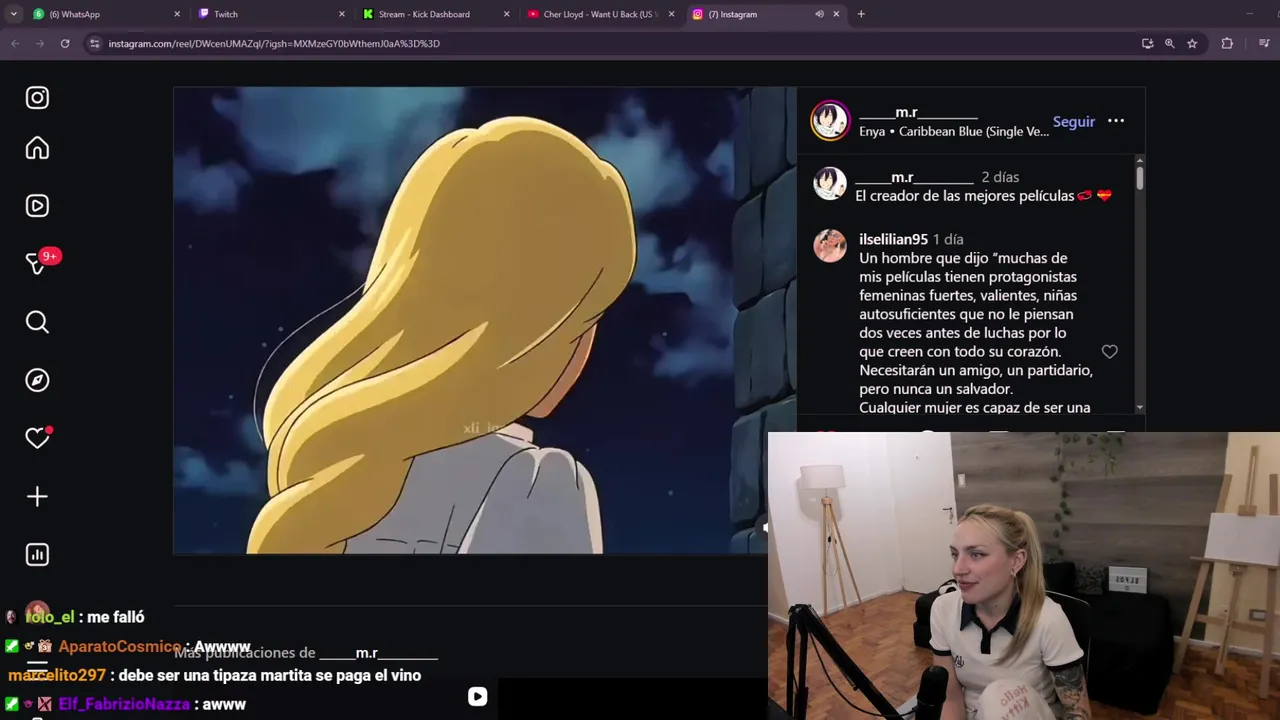Screen dimensions: 1280x720
Task: Switch to the WhatsApp tab
Action: click(106, 14)
